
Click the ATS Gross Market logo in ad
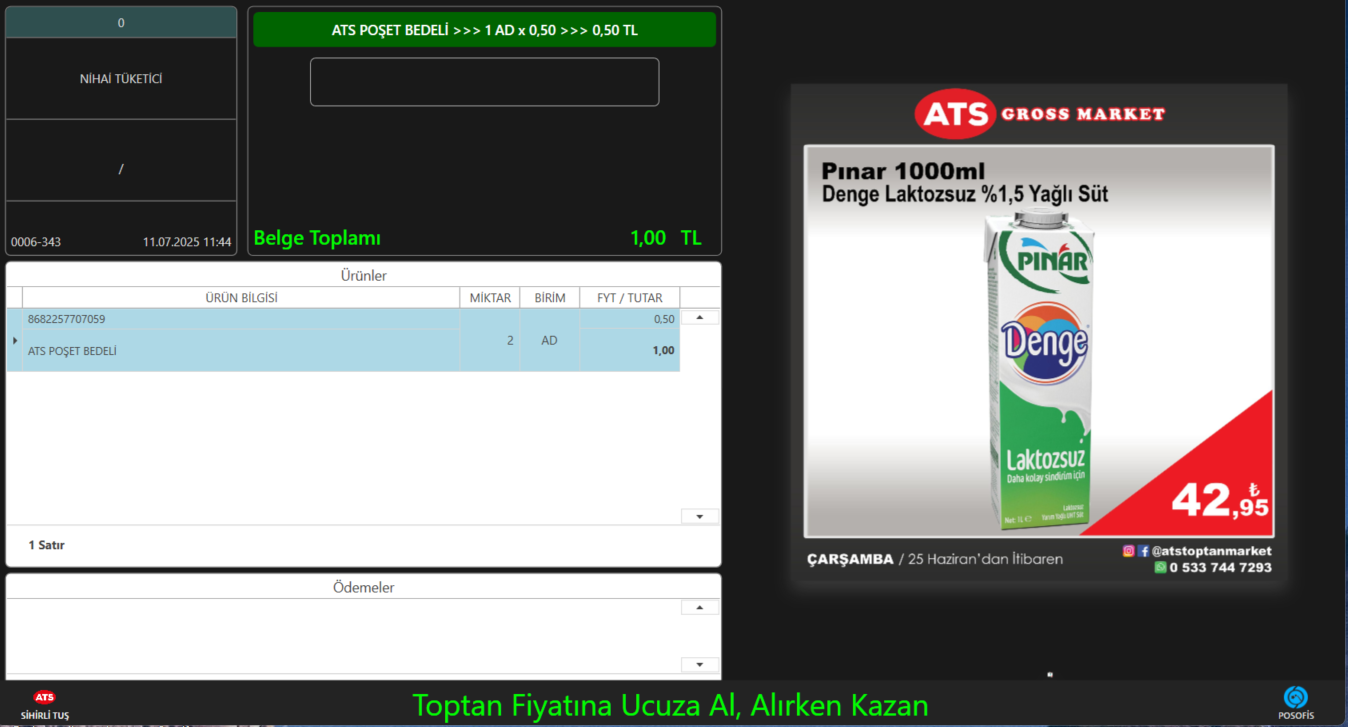1039,114
